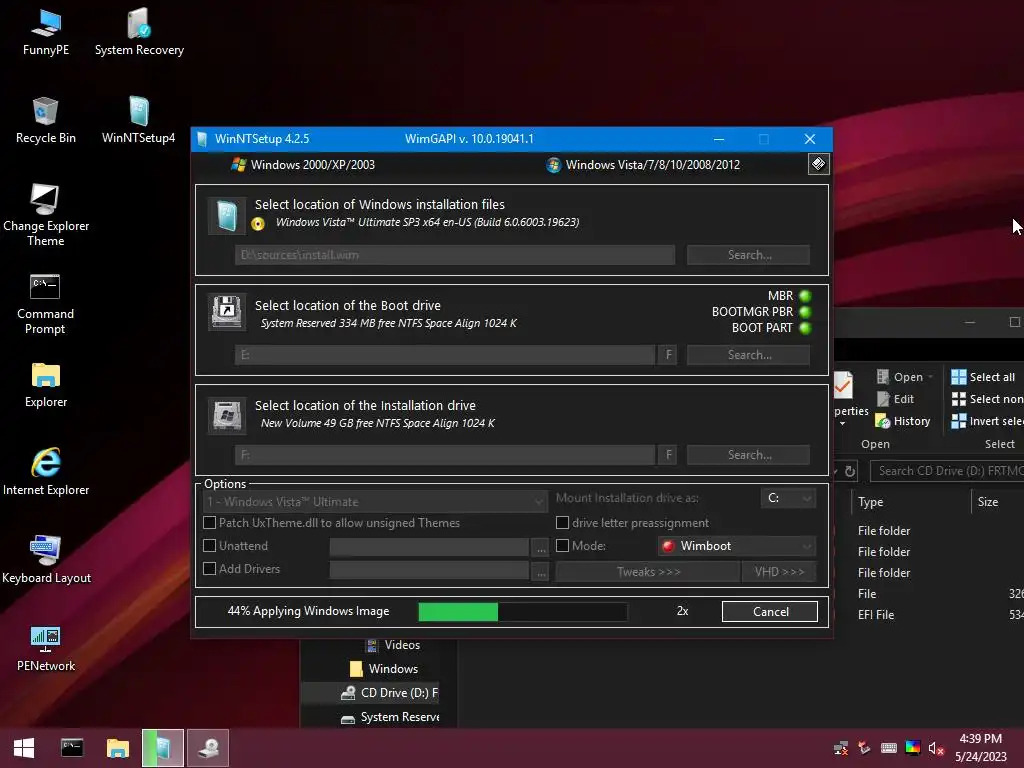Select CD Drive (D:) in Explorer tree
1024x768 pixels.
pyautogui.click(x=390, y=693)
